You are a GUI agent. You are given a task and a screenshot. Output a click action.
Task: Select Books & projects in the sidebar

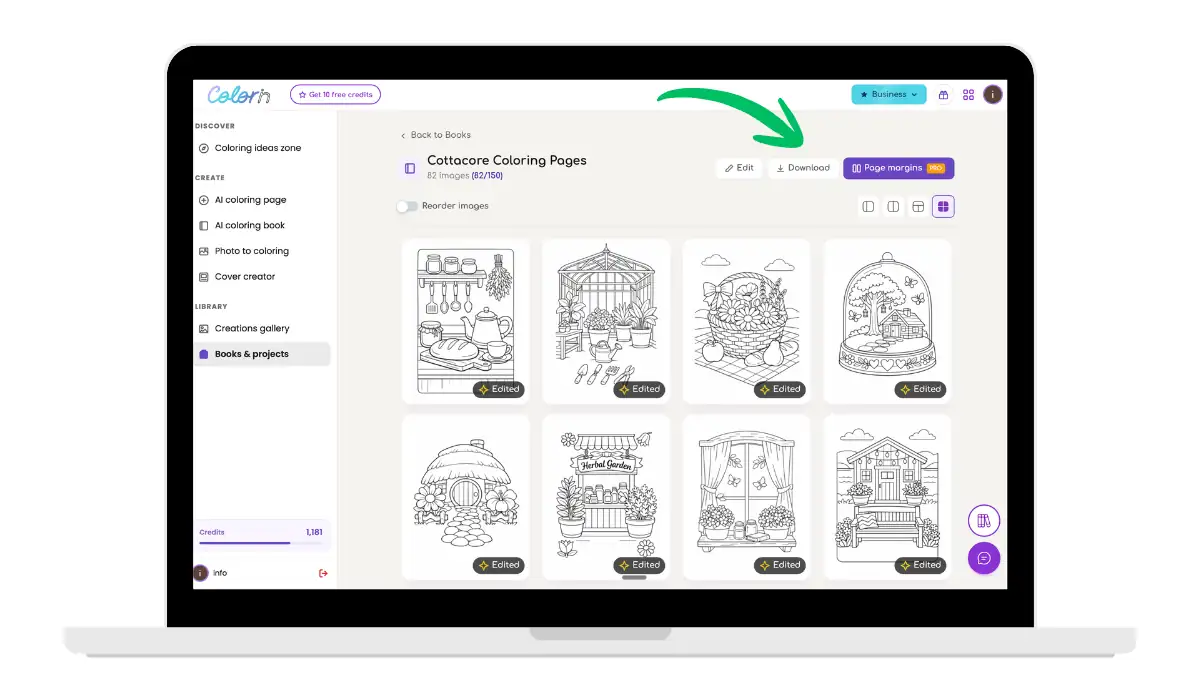(x=253, y=352)
